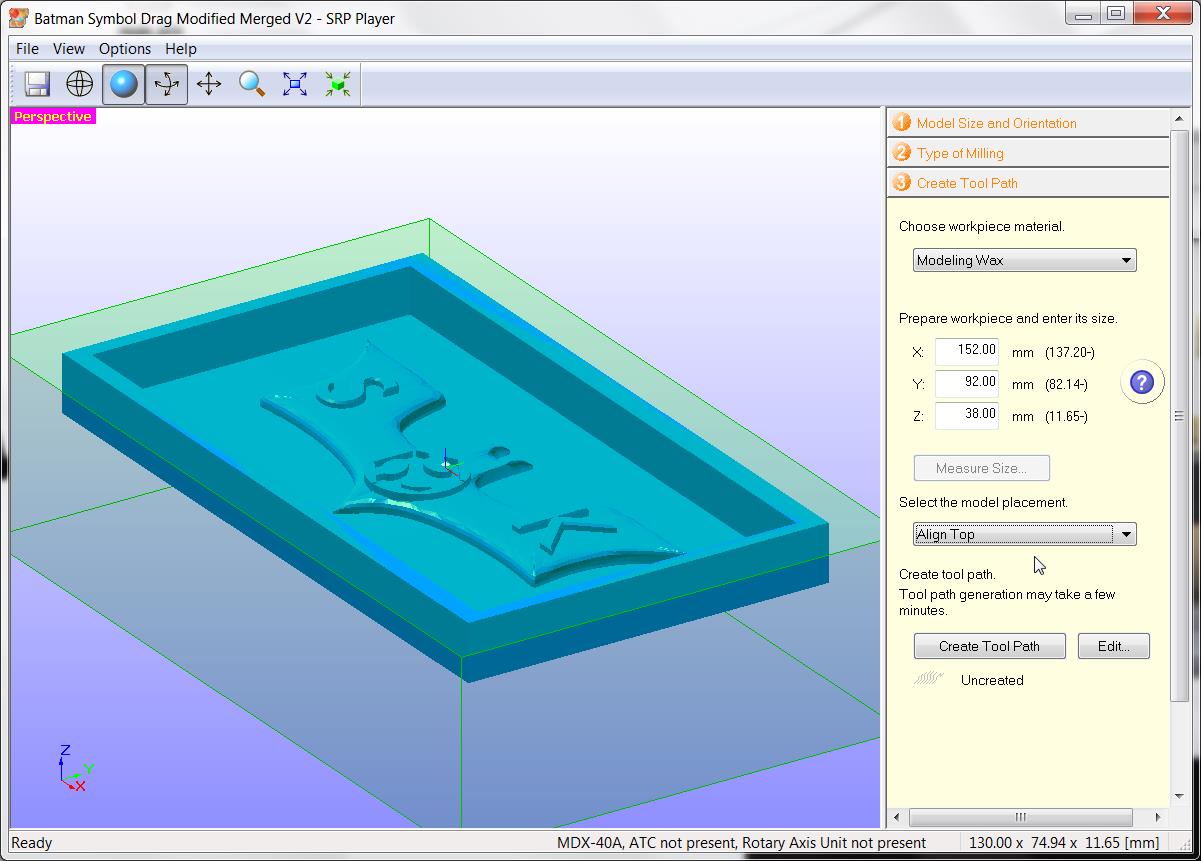Click the SRP Player app icon in title bar

18,18
